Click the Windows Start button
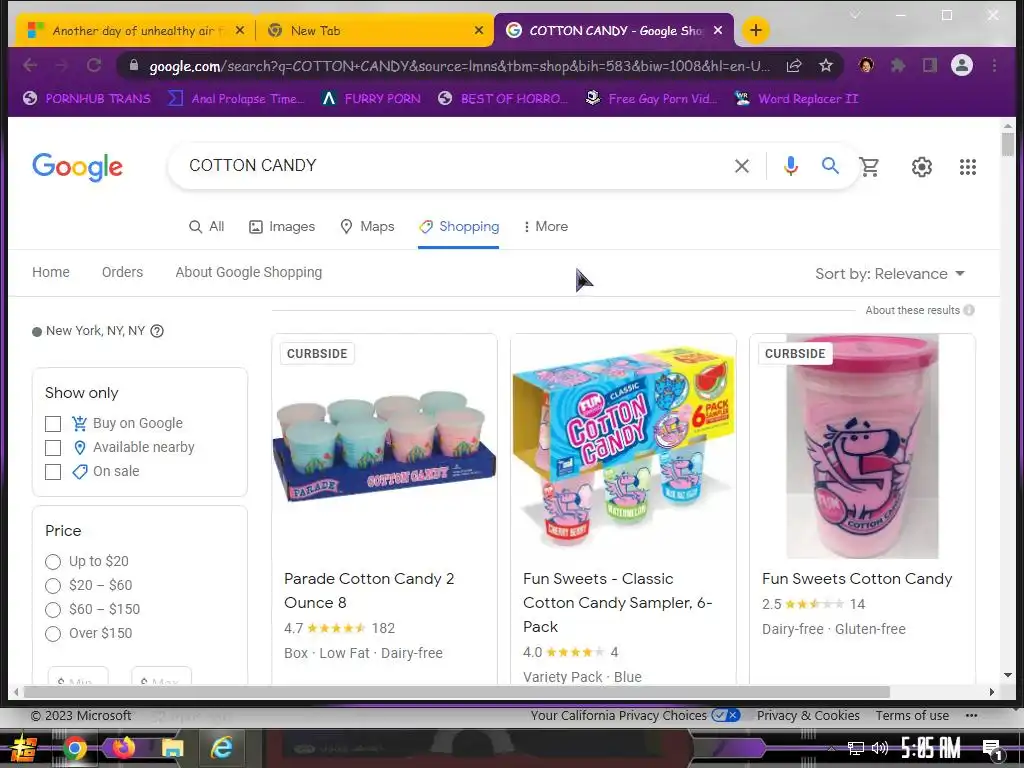 point(23,749)
